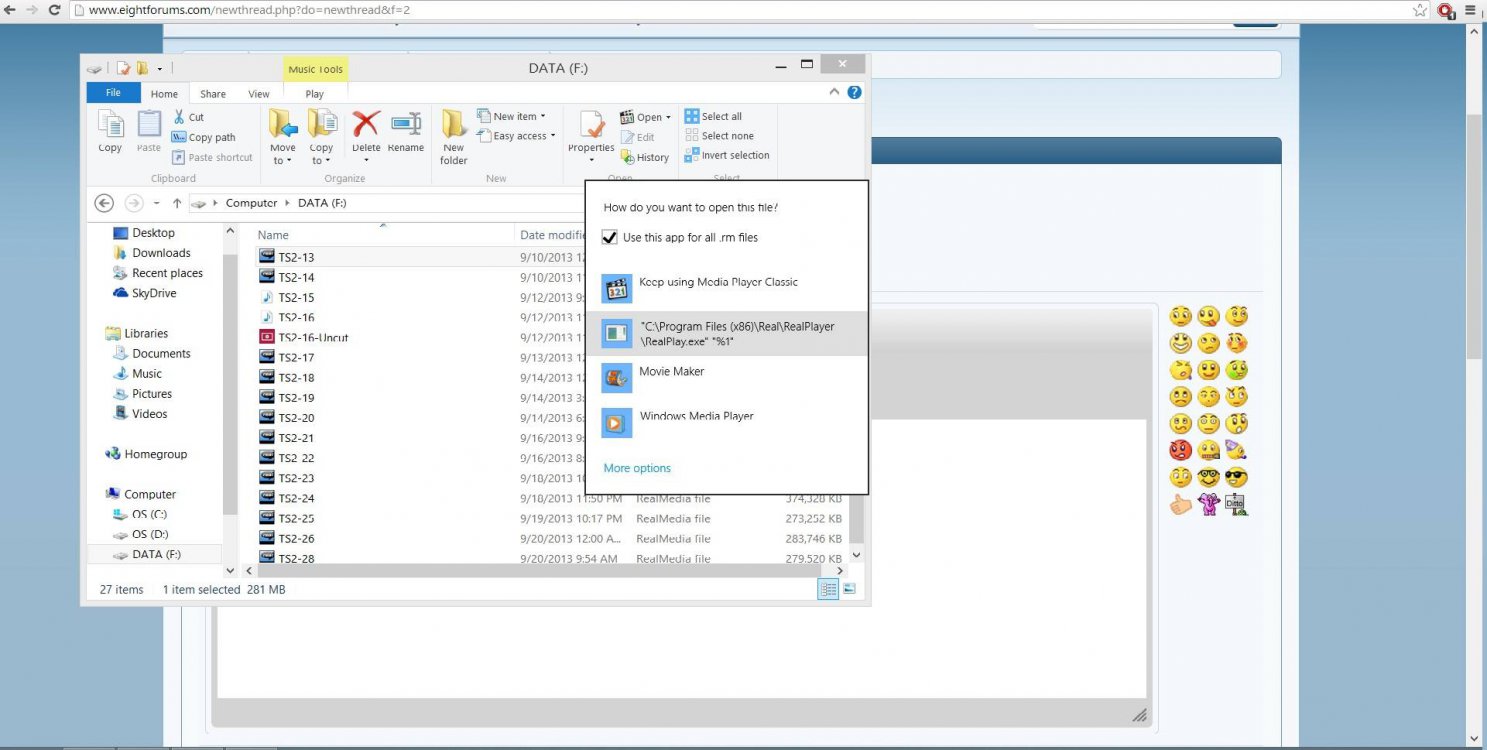Click the browser URL address field
This screenshot has height=750, width=1487.
[x=740, y=10]
